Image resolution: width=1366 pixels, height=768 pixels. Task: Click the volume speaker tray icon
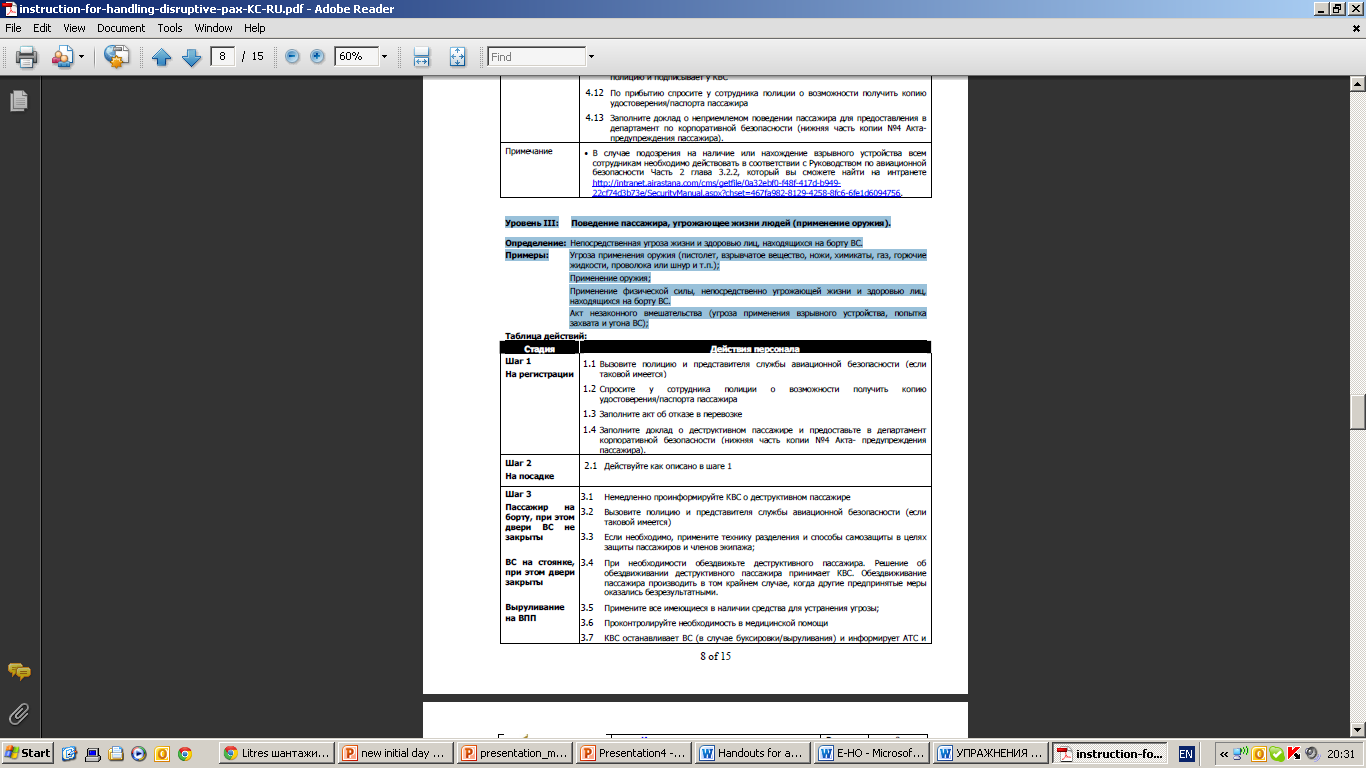click(1310, 754)
